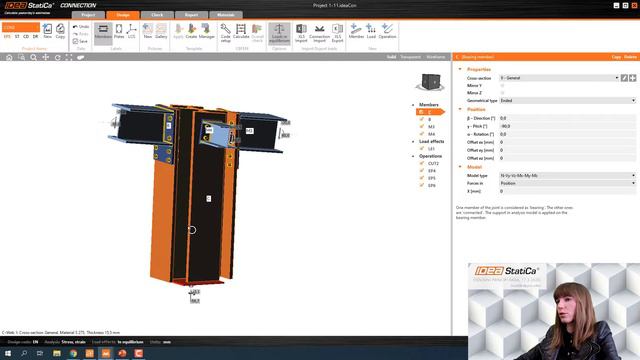The image size is (640, 360).
Task: Click the view cube in 3D scene
Action: (430, 82)
